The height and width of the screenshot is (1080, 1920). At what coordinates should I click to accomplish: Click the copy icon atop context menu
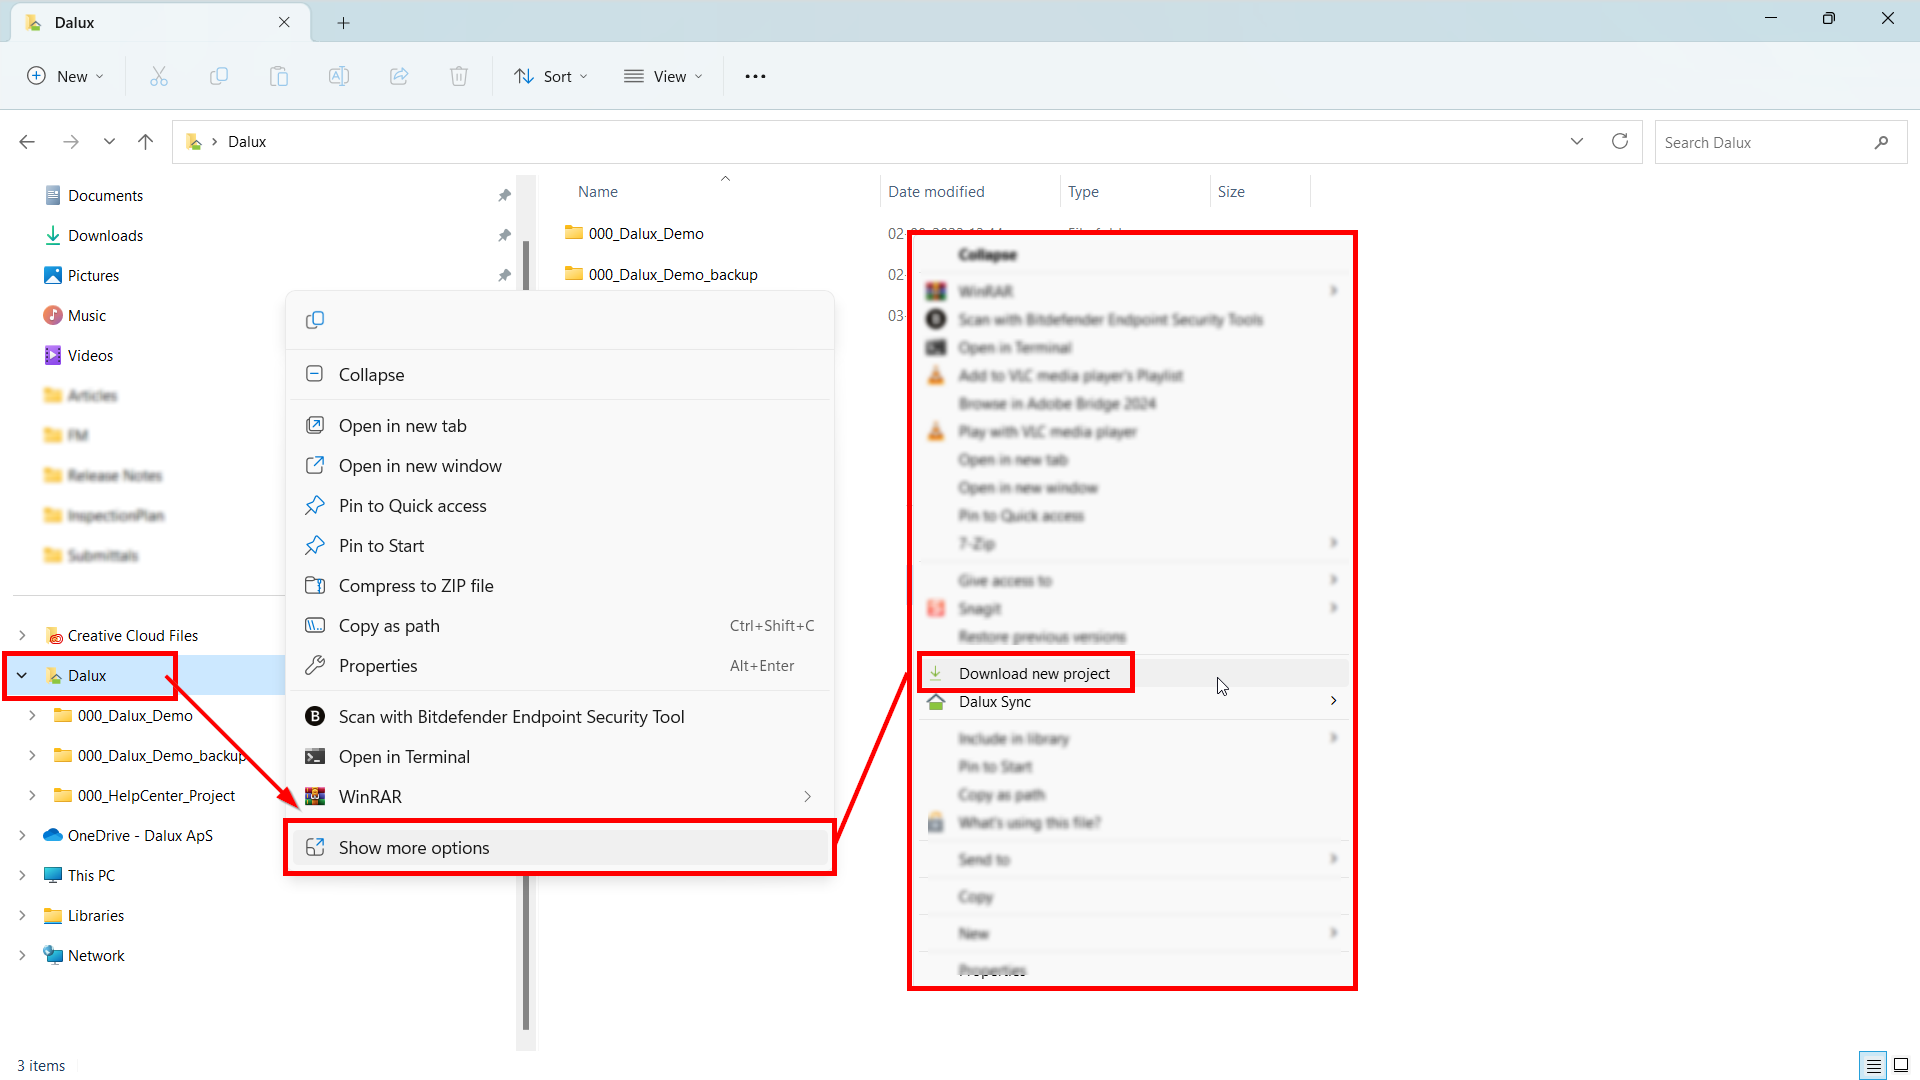(x=315, y=320)
